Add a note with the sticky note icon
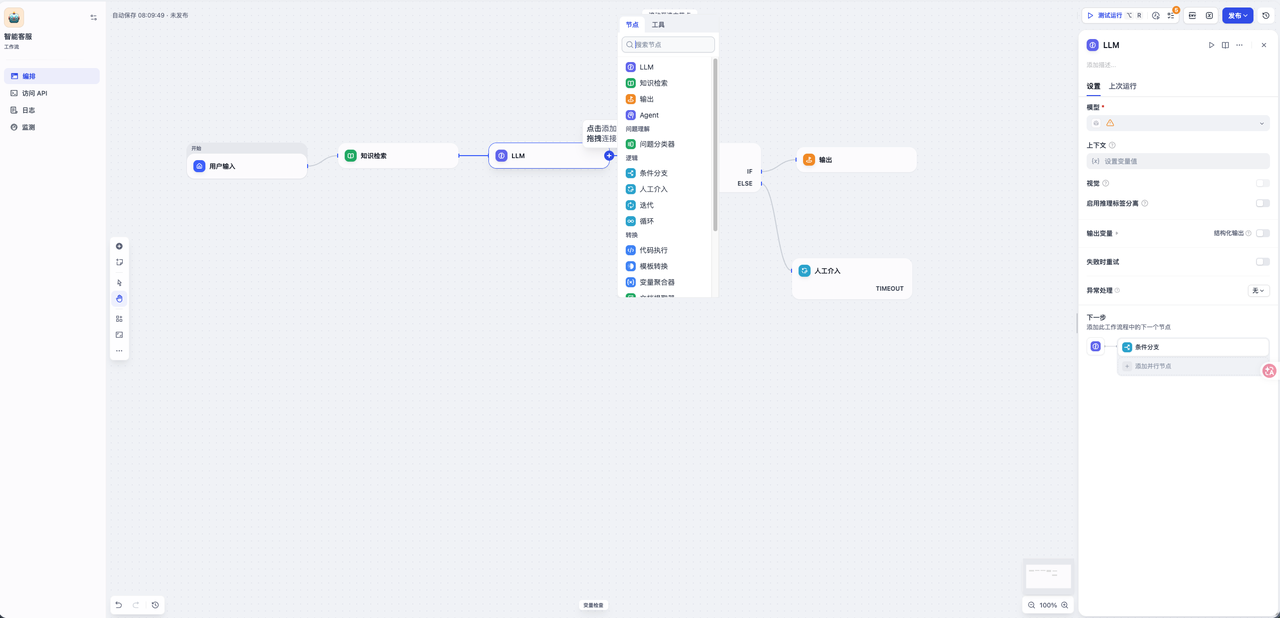Screen dimensions: 1280x618 point(119,263)
